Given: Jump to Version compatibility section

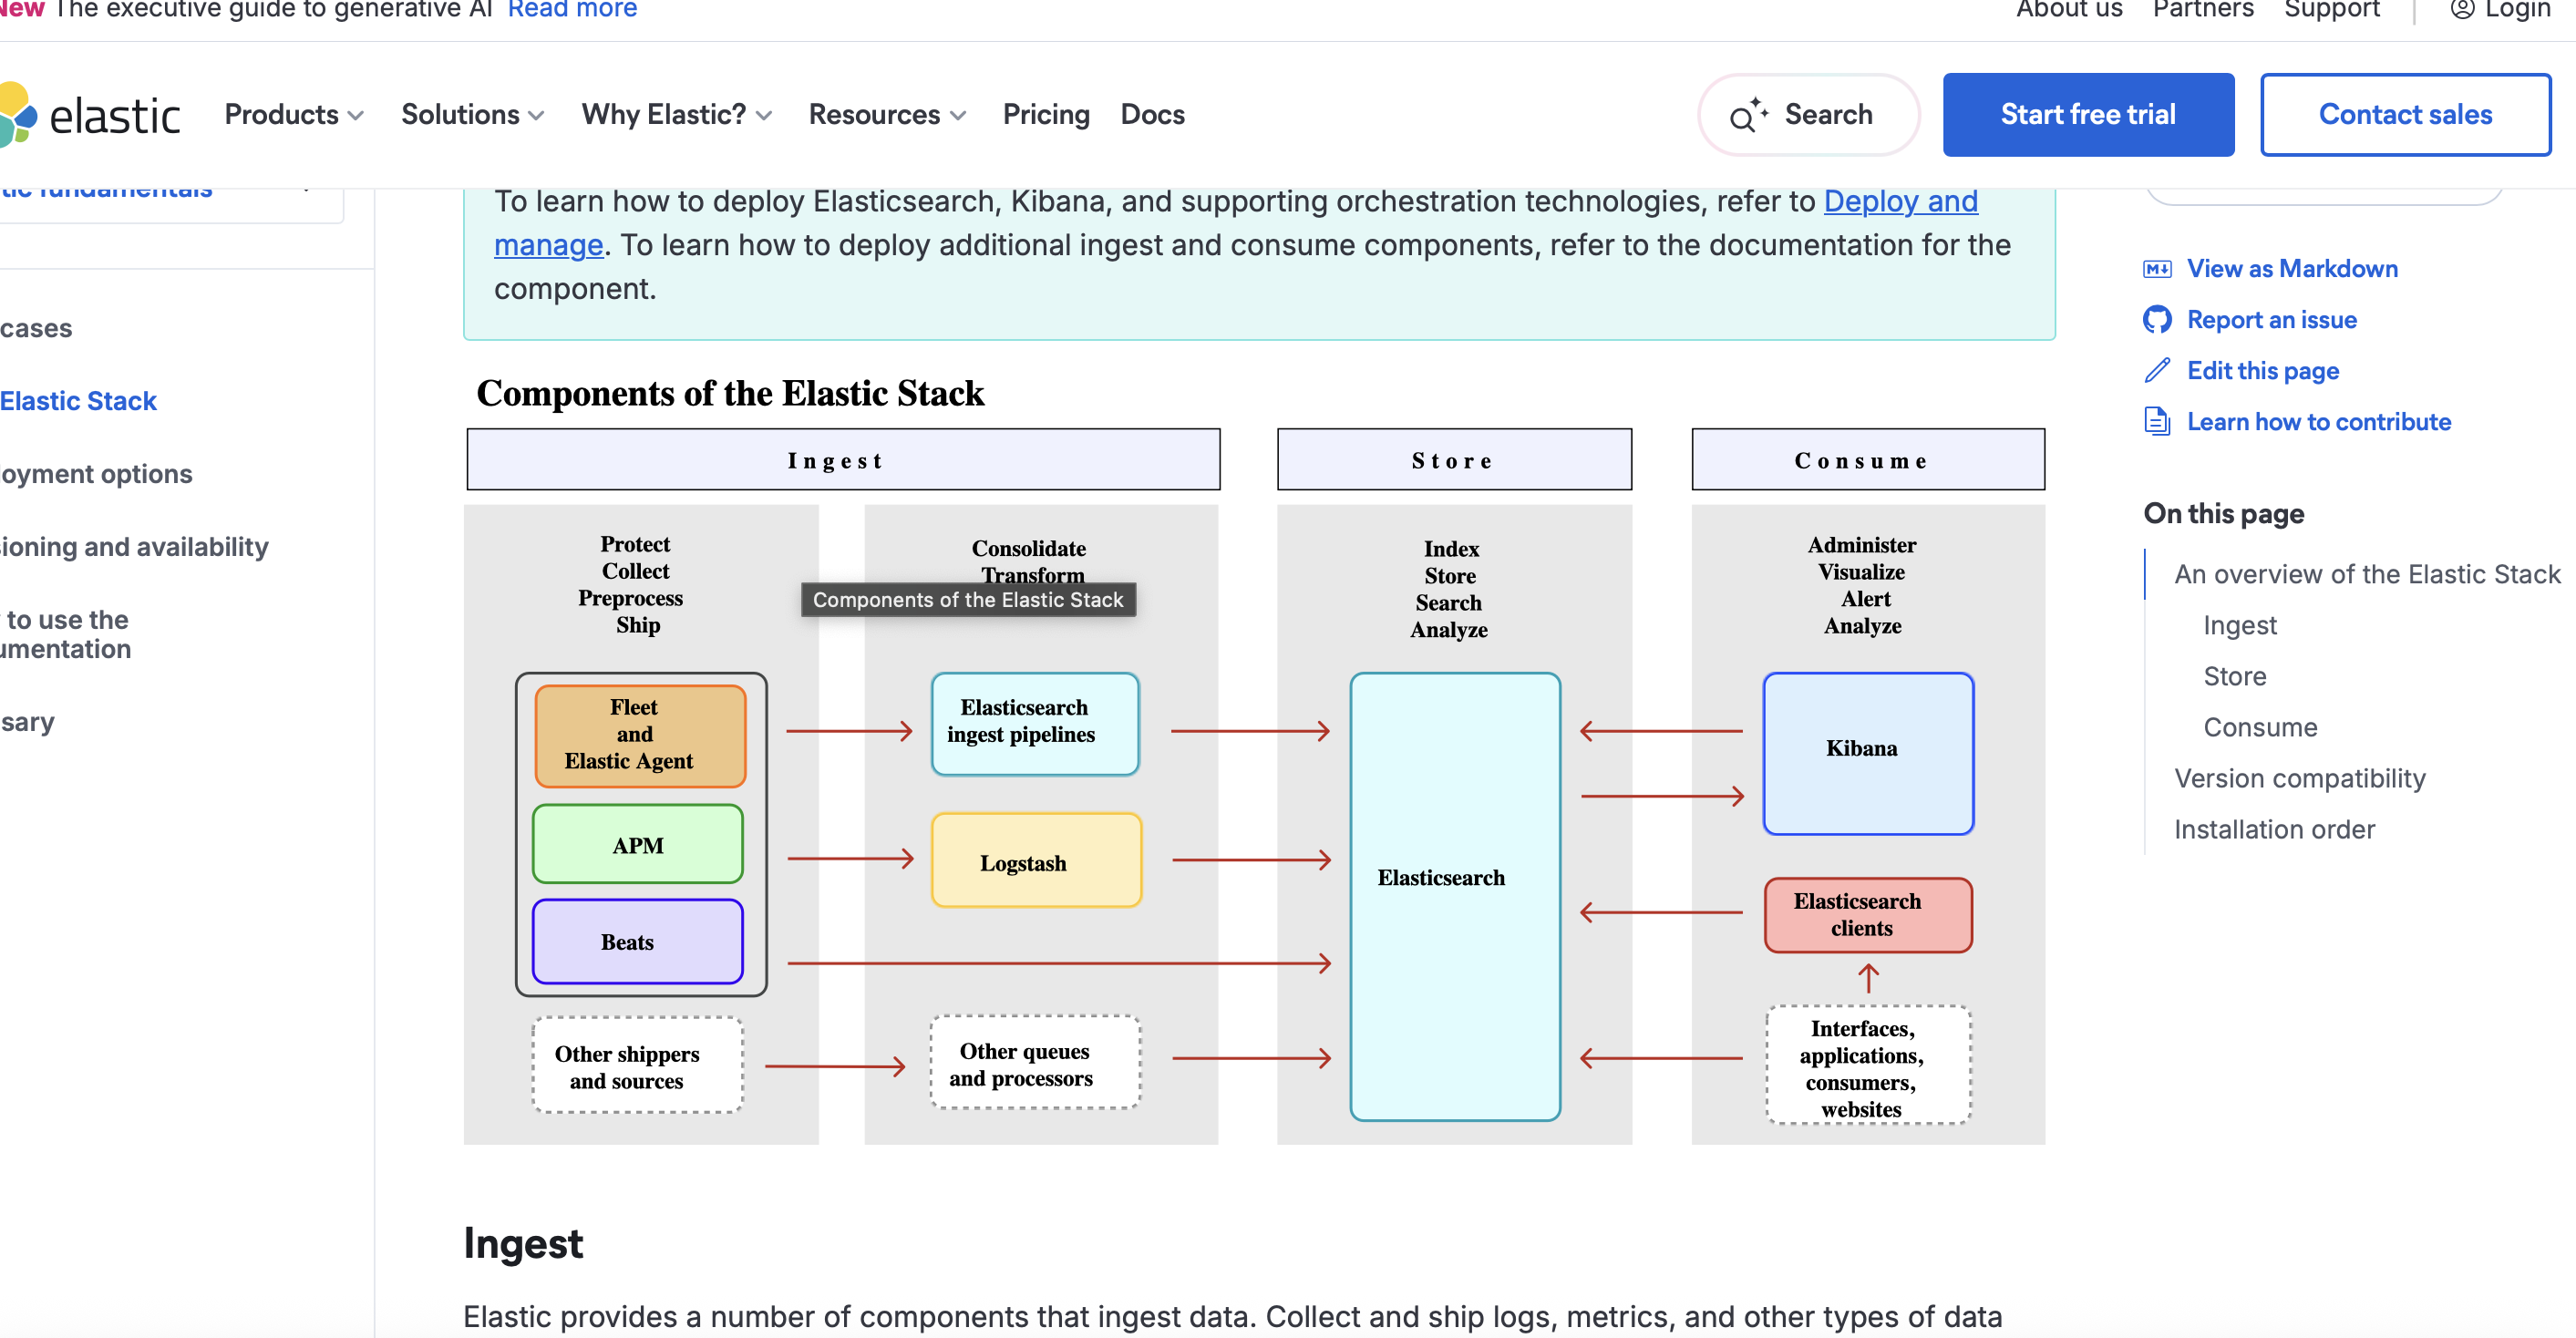Looking at the screenshot, I should click(x=2299, y=778).
